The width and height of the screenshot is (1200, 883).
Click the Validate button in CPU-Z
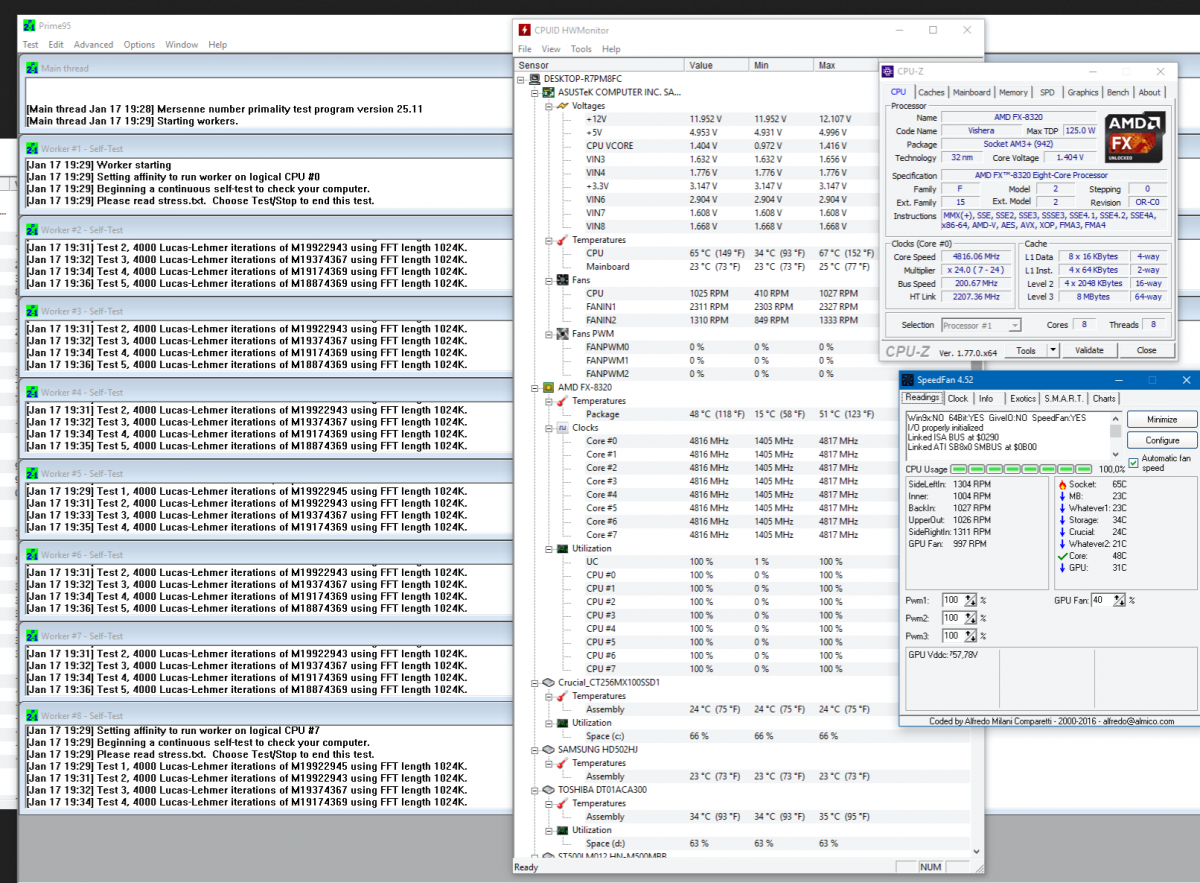tap(1089, 350)
